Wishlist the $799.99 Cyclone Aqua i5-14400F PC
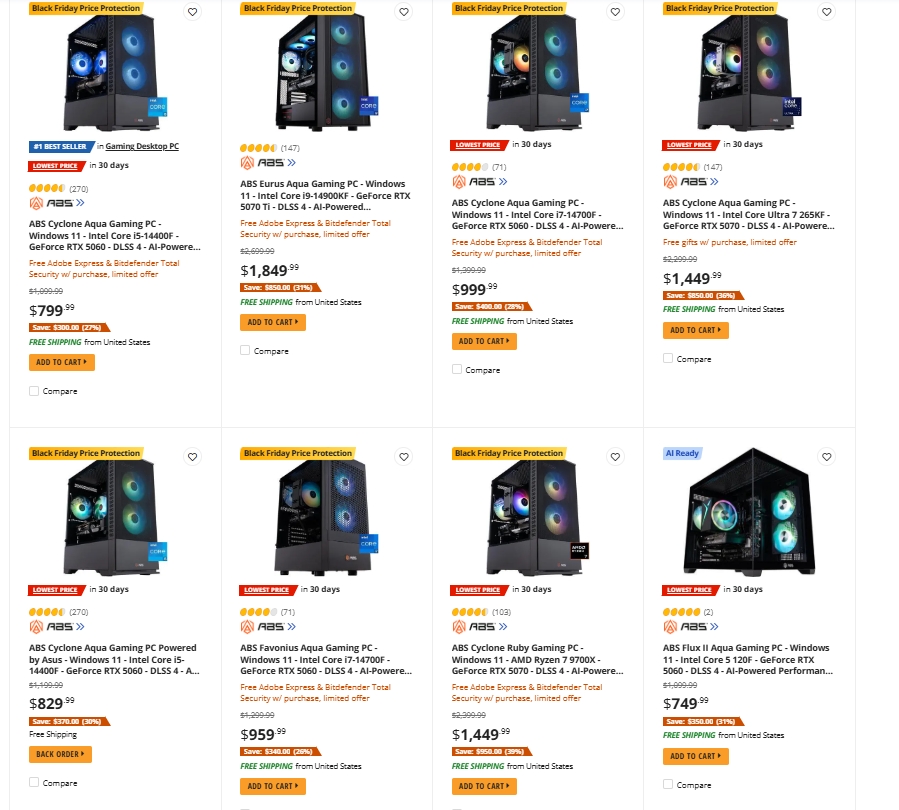This screenshot has height=810, width=899. [x=193, y=12]
